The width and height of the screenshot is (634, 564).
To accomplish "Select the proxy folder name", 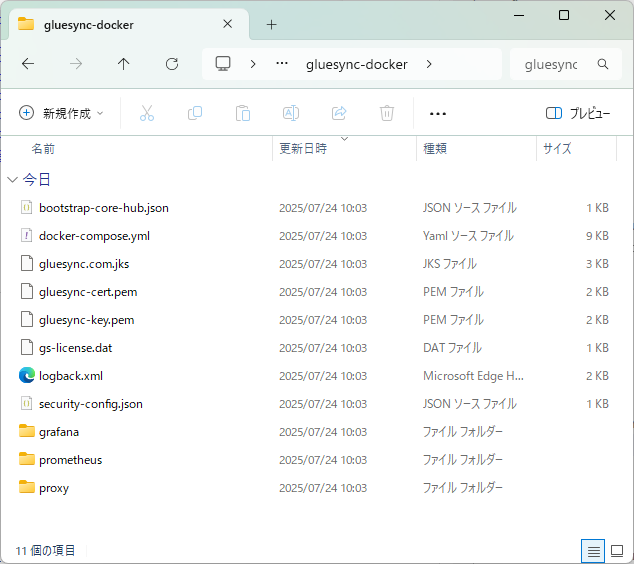I will (54, 488).
